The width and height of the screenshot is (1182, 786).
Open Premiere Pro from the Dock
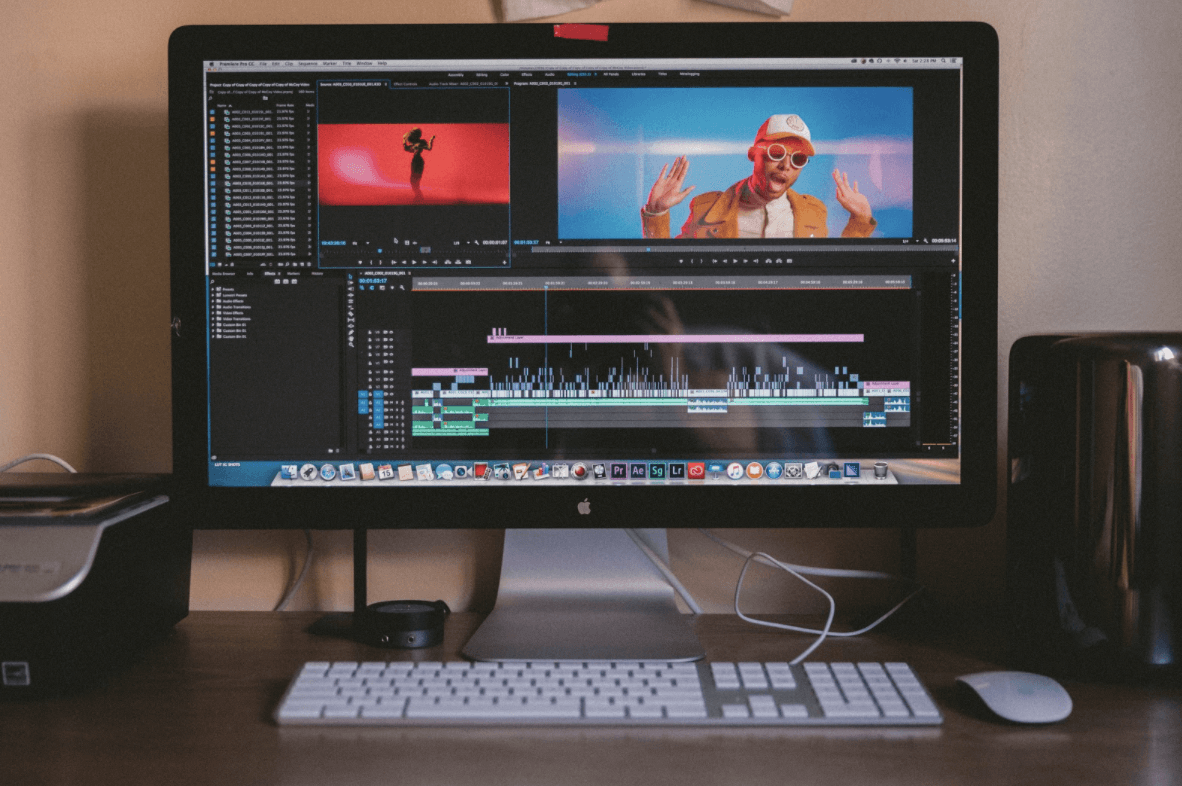618,471
